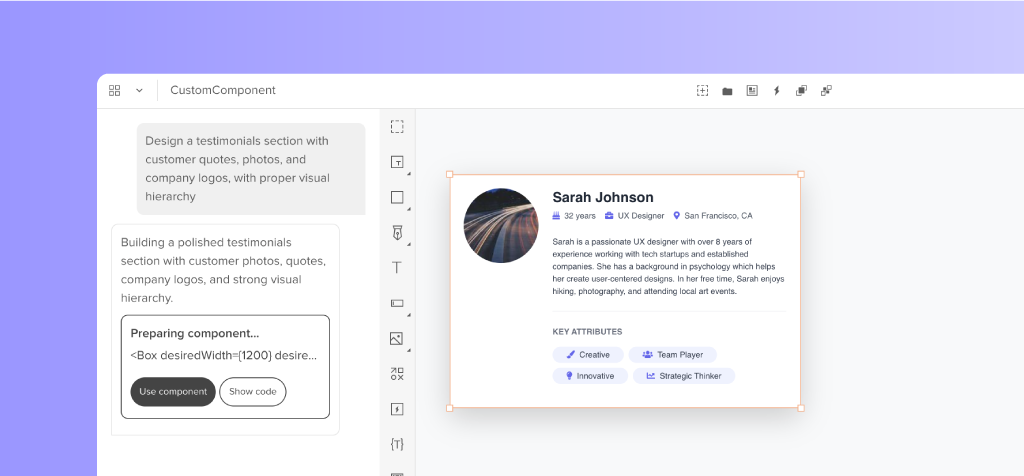Click Use component button
1024x476 pixels.
173,392
